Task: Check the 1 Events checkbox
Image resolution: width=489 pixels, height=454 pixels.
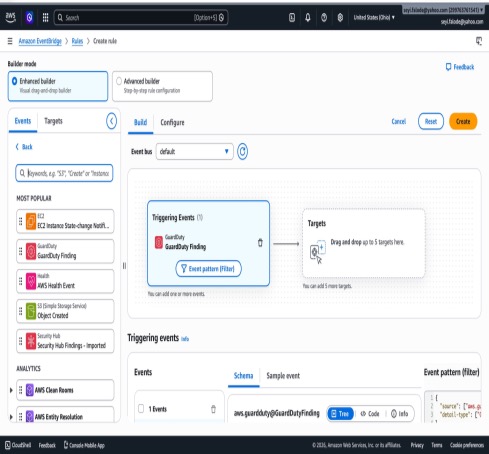Action: tap(141, 408)
